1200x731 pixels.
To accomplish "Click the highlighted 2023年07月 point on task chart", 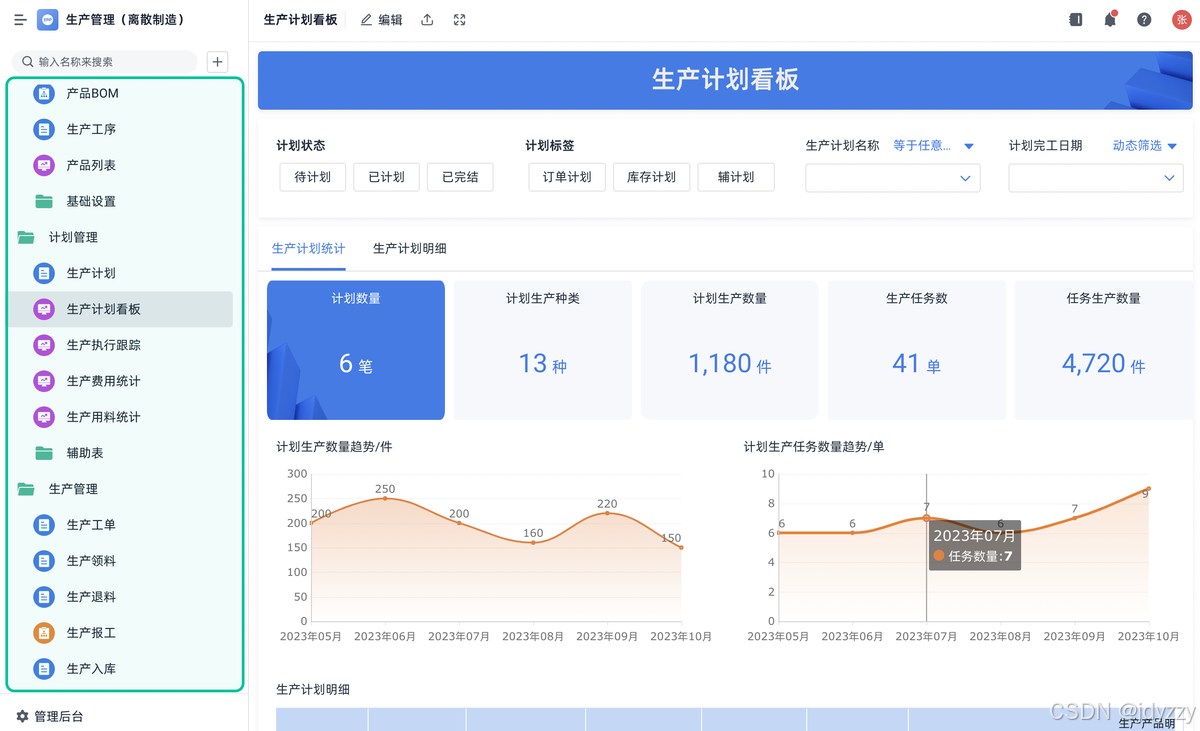I will [x=927, y=518].
